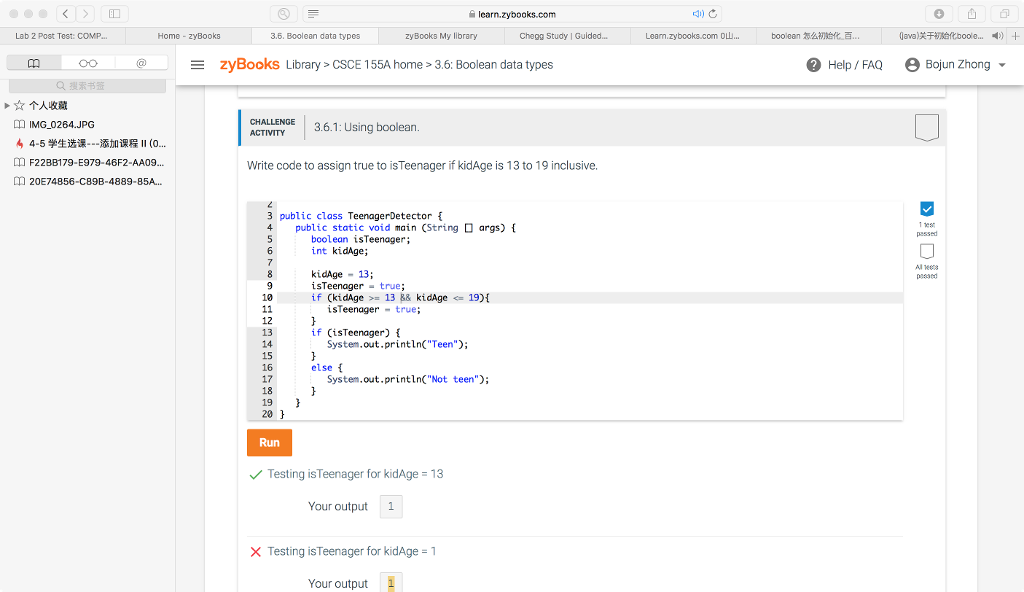Click the Share icon in the toolbar
This screenshot has width=1024, height=592.
point(971,13)
